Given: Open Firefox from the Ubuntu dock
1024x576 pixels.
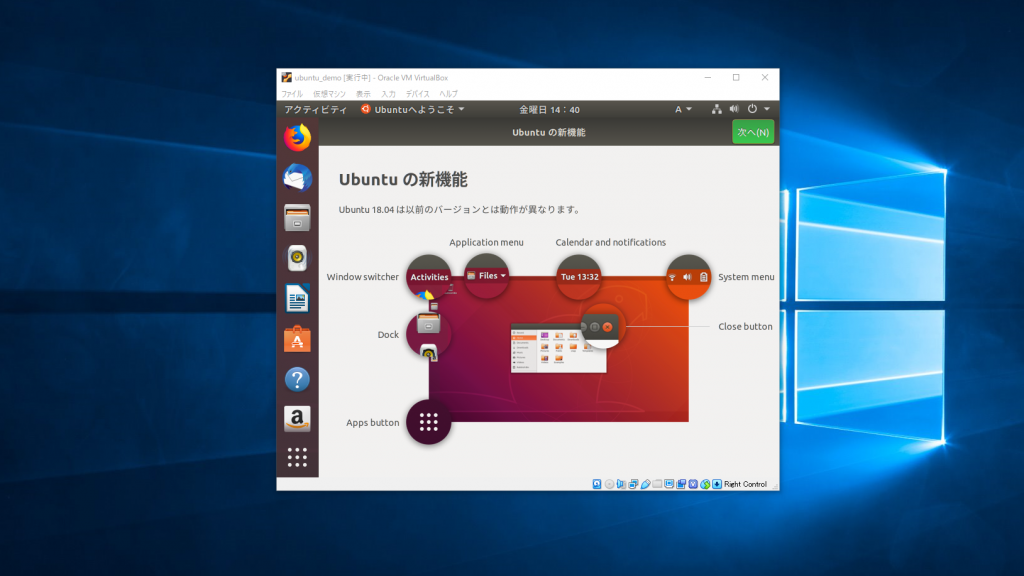Looking at the screenshot, I should pos(297,137).
